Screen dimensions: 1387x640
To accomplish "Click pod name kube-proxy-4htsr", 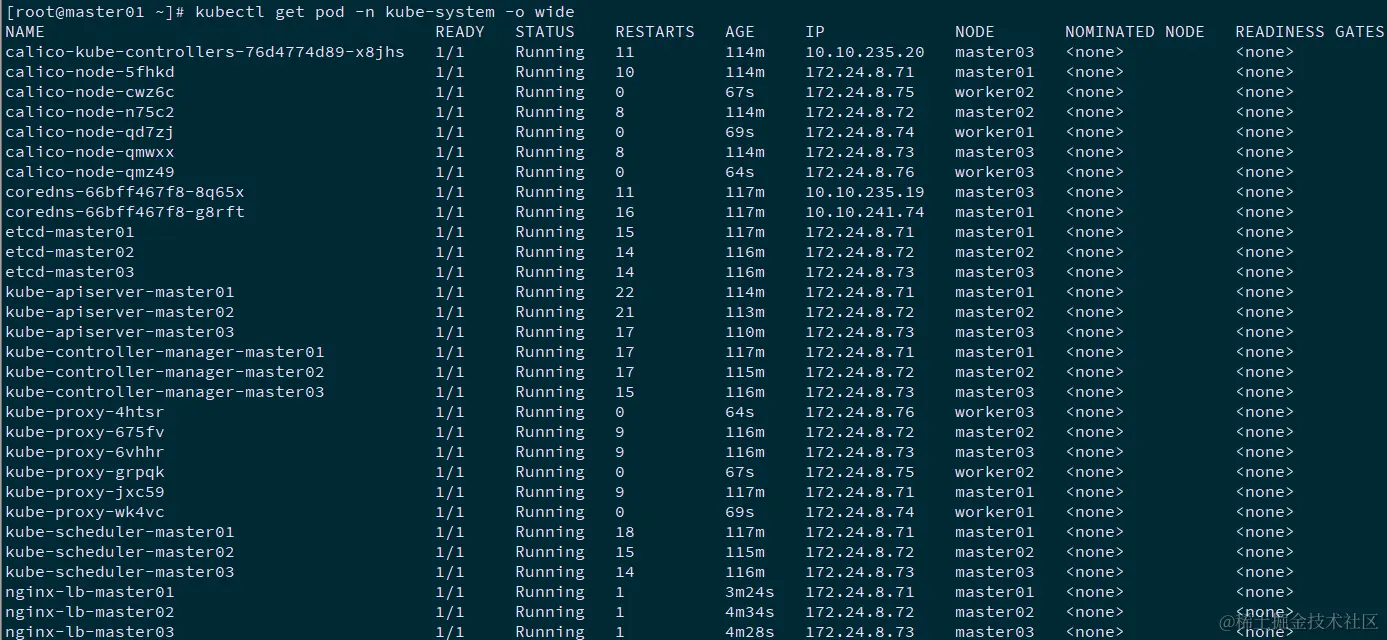I will pos(85,412).
